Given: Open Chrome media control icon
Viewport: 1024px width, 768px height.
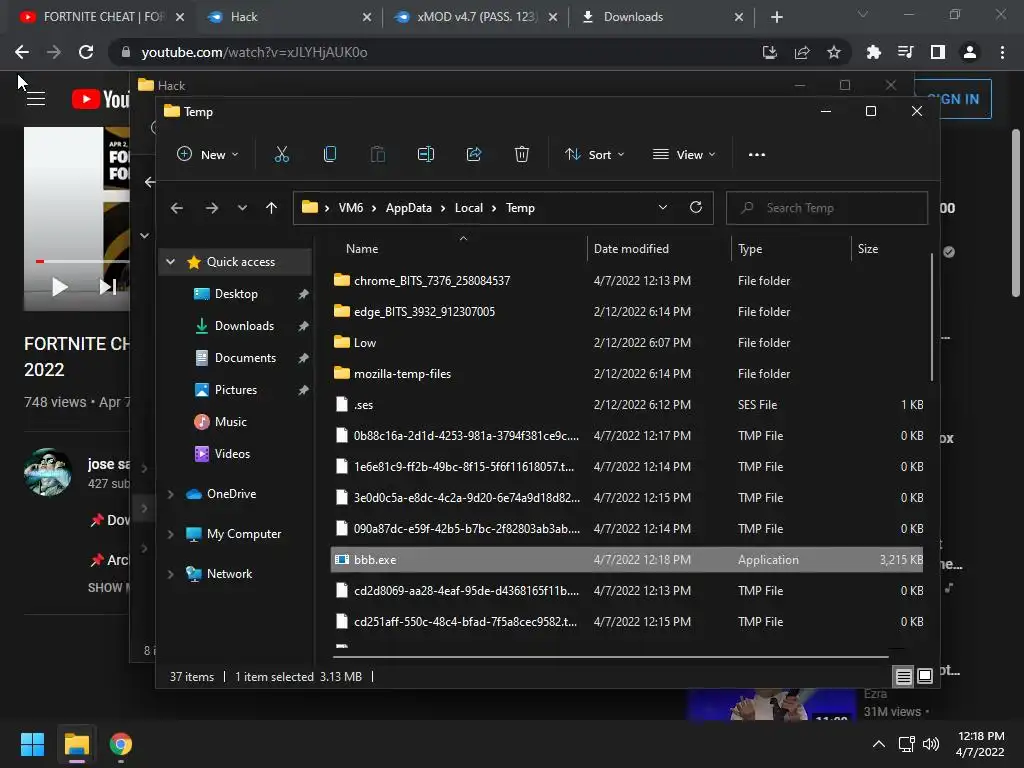Looking at the screenshot, I should pos(906,52).
